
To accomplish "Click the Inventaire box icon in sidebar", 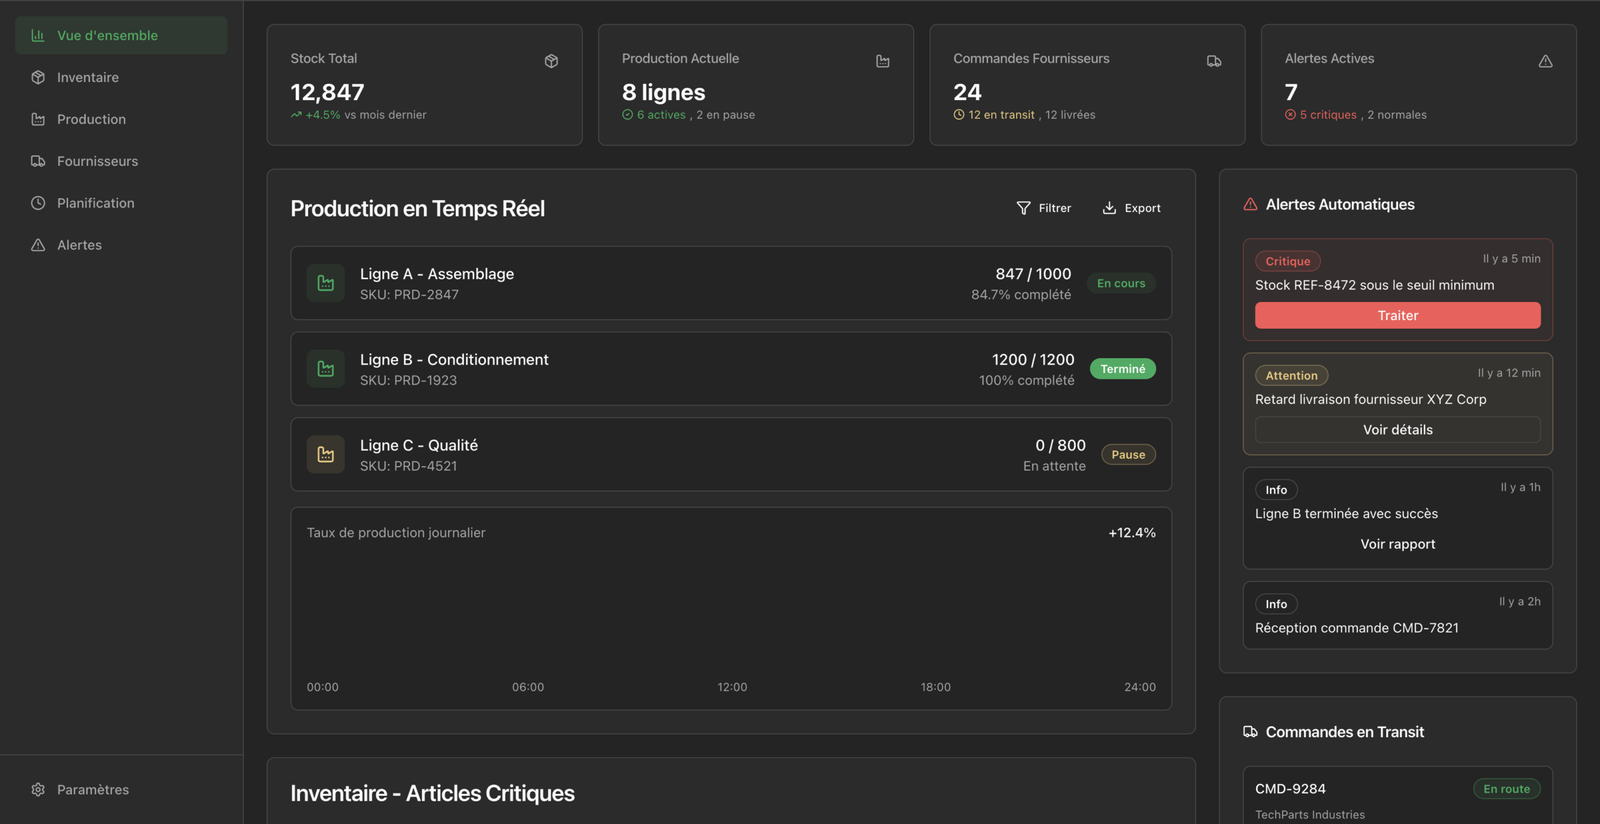I will click(x=38, y=77).
